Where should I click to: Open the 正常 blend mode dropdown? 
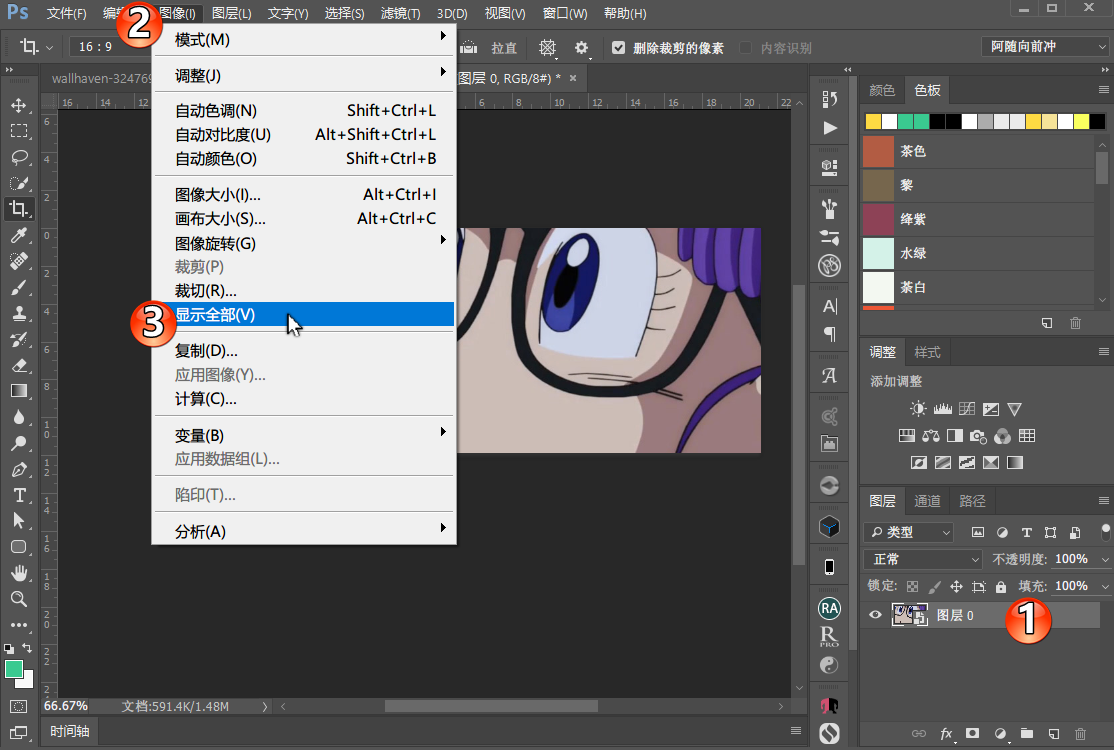pos(924,559)
